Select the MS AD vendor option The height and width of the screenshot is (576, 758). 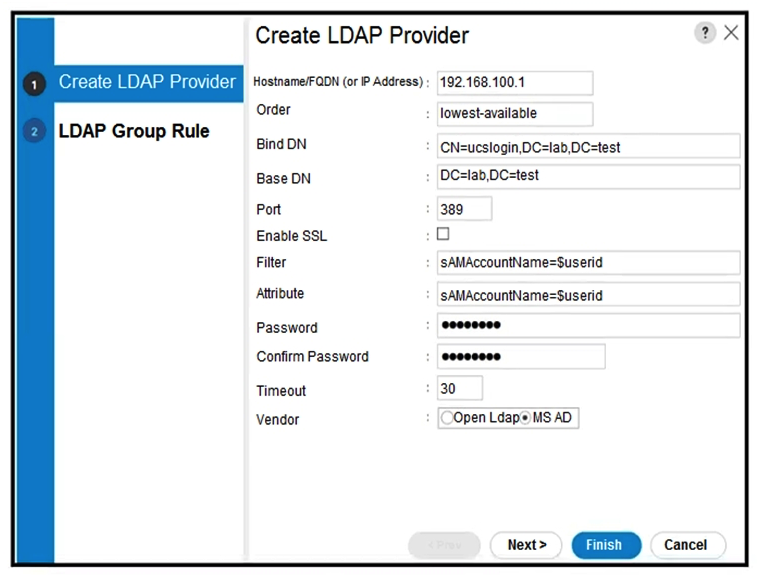pos(525,418)
